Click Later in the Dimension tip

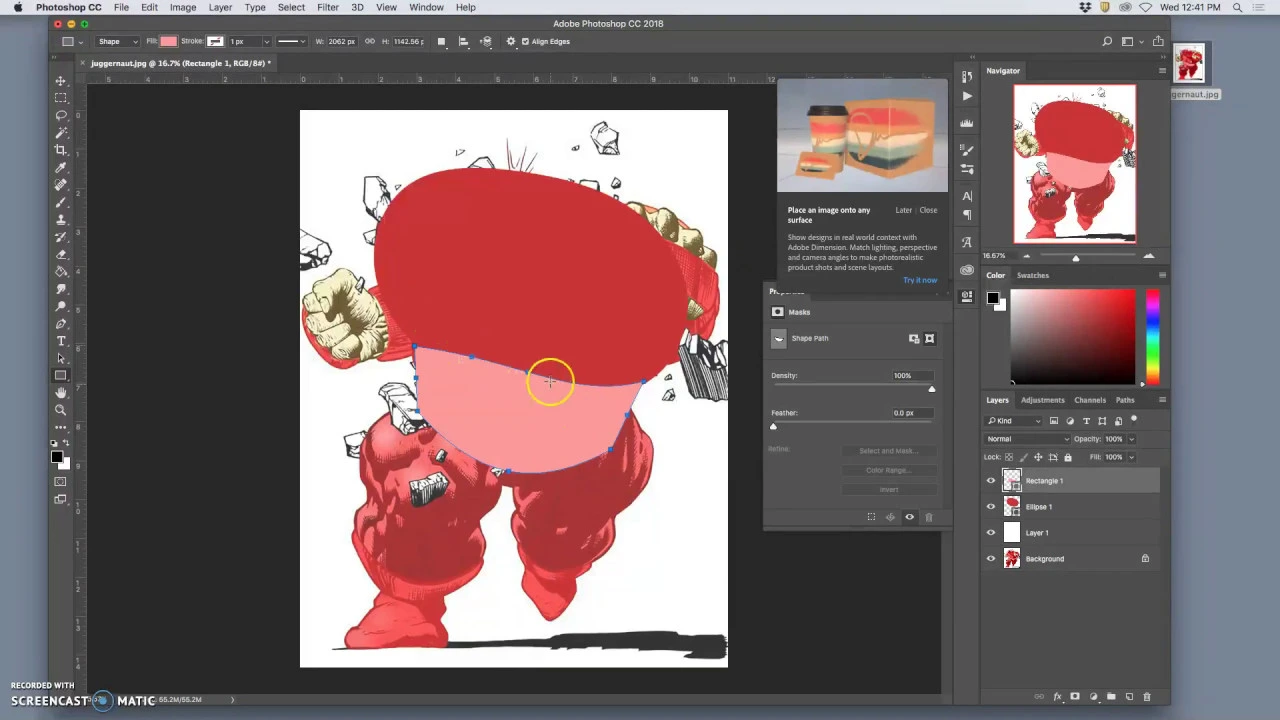tap(904, 210)
